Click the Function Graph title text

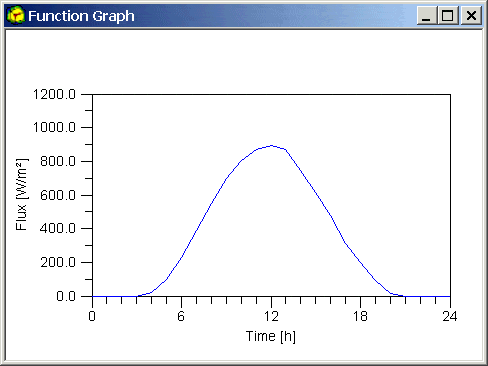[x=81, y=16]
